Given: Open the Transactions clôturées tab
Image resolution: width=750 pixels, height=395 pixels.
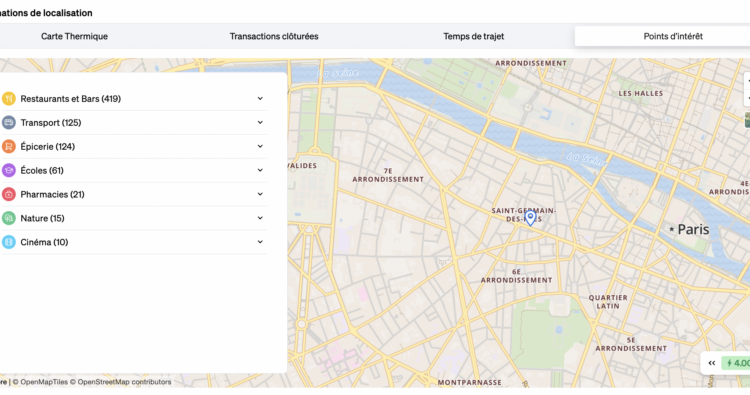Looking at the screenshot, I should (274, 36).
